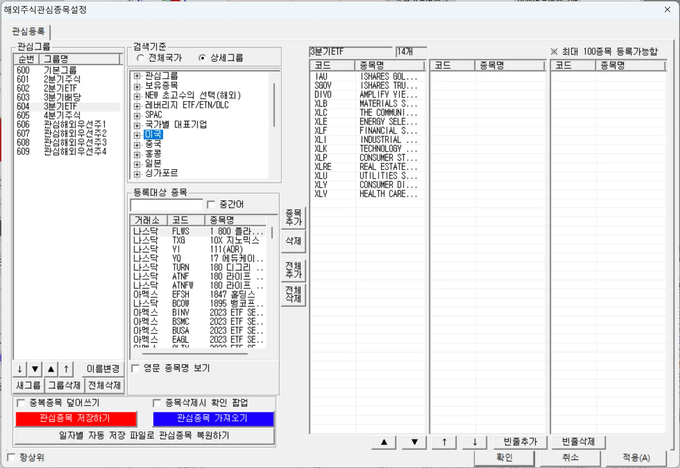Expand SPAC tree node
This screenshot has height=468, width=680.
click(x=137, y=115)
